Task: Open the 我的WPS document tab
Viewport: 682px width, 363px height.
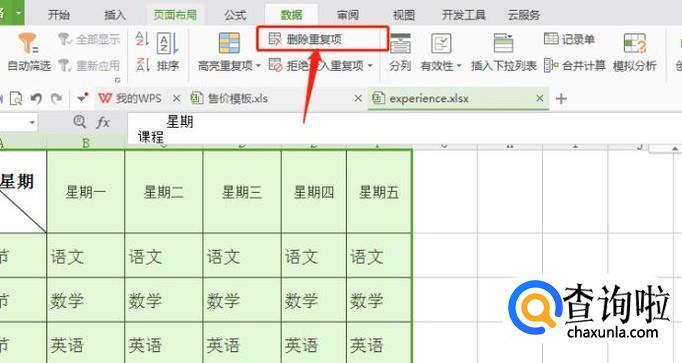Action: (130, 99)
